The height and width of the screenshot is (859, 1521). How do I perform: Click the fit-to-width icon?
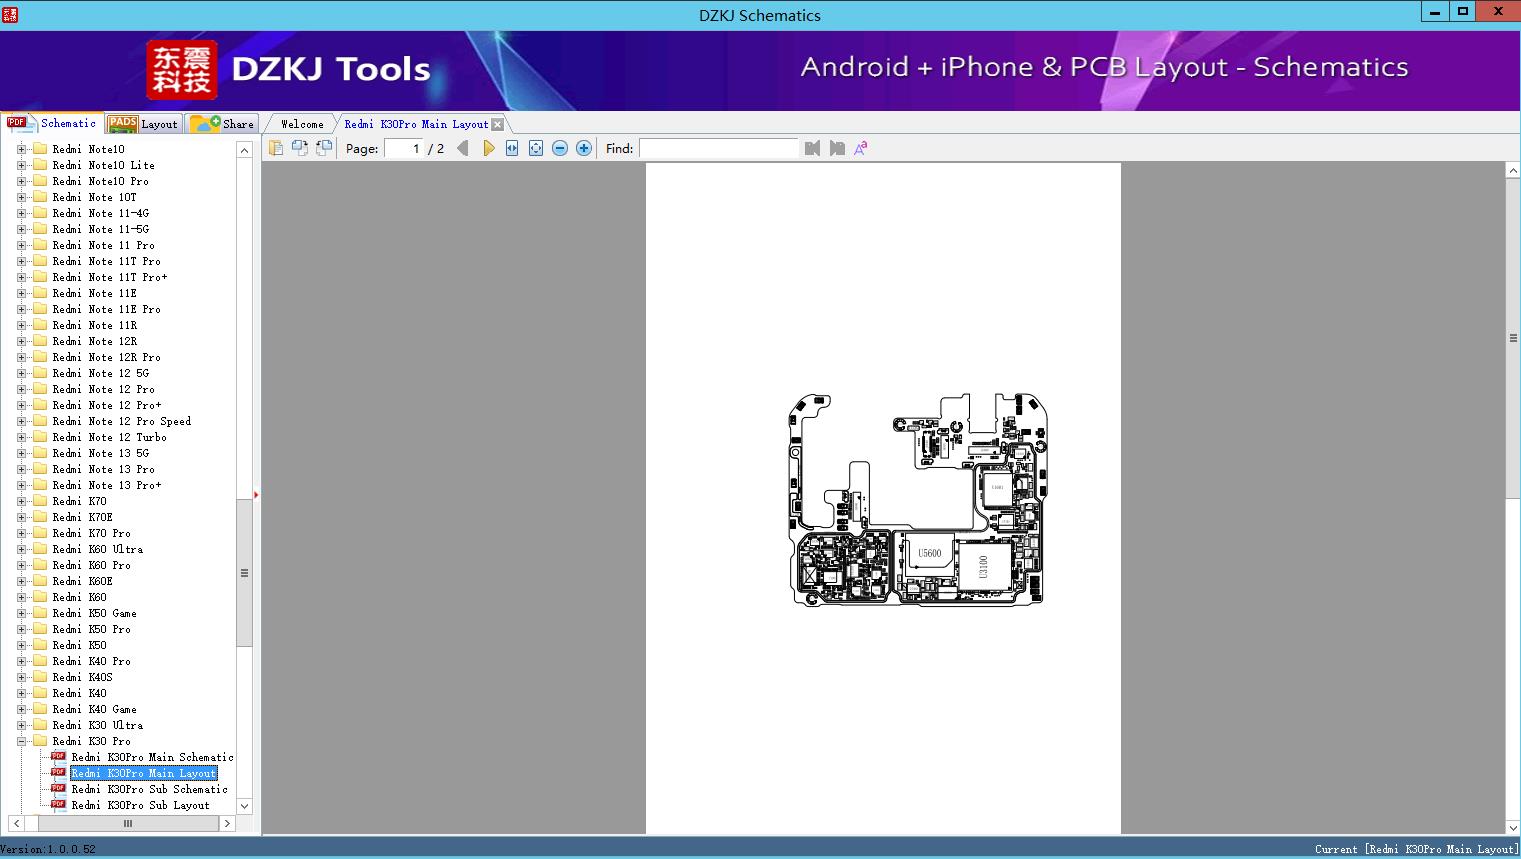(x=512, y=148)
